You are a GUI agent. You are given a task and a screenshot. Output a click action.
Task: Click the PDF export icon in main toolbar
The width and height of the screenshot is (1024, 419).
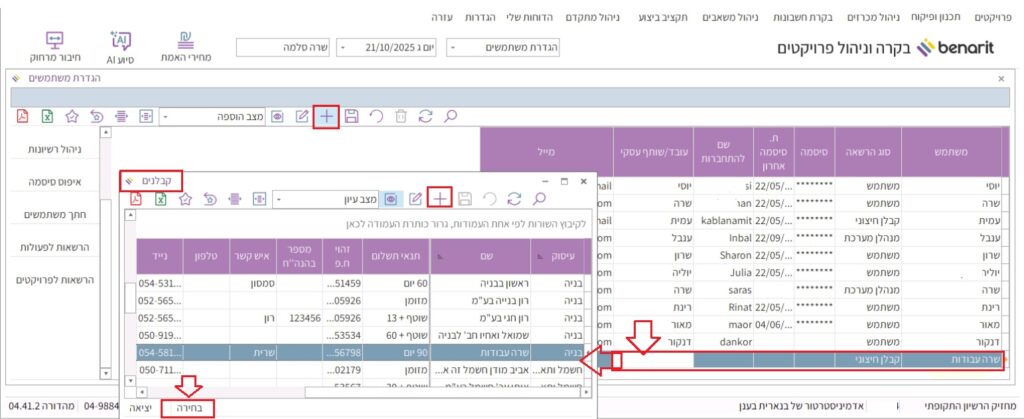tap(24, 117)
